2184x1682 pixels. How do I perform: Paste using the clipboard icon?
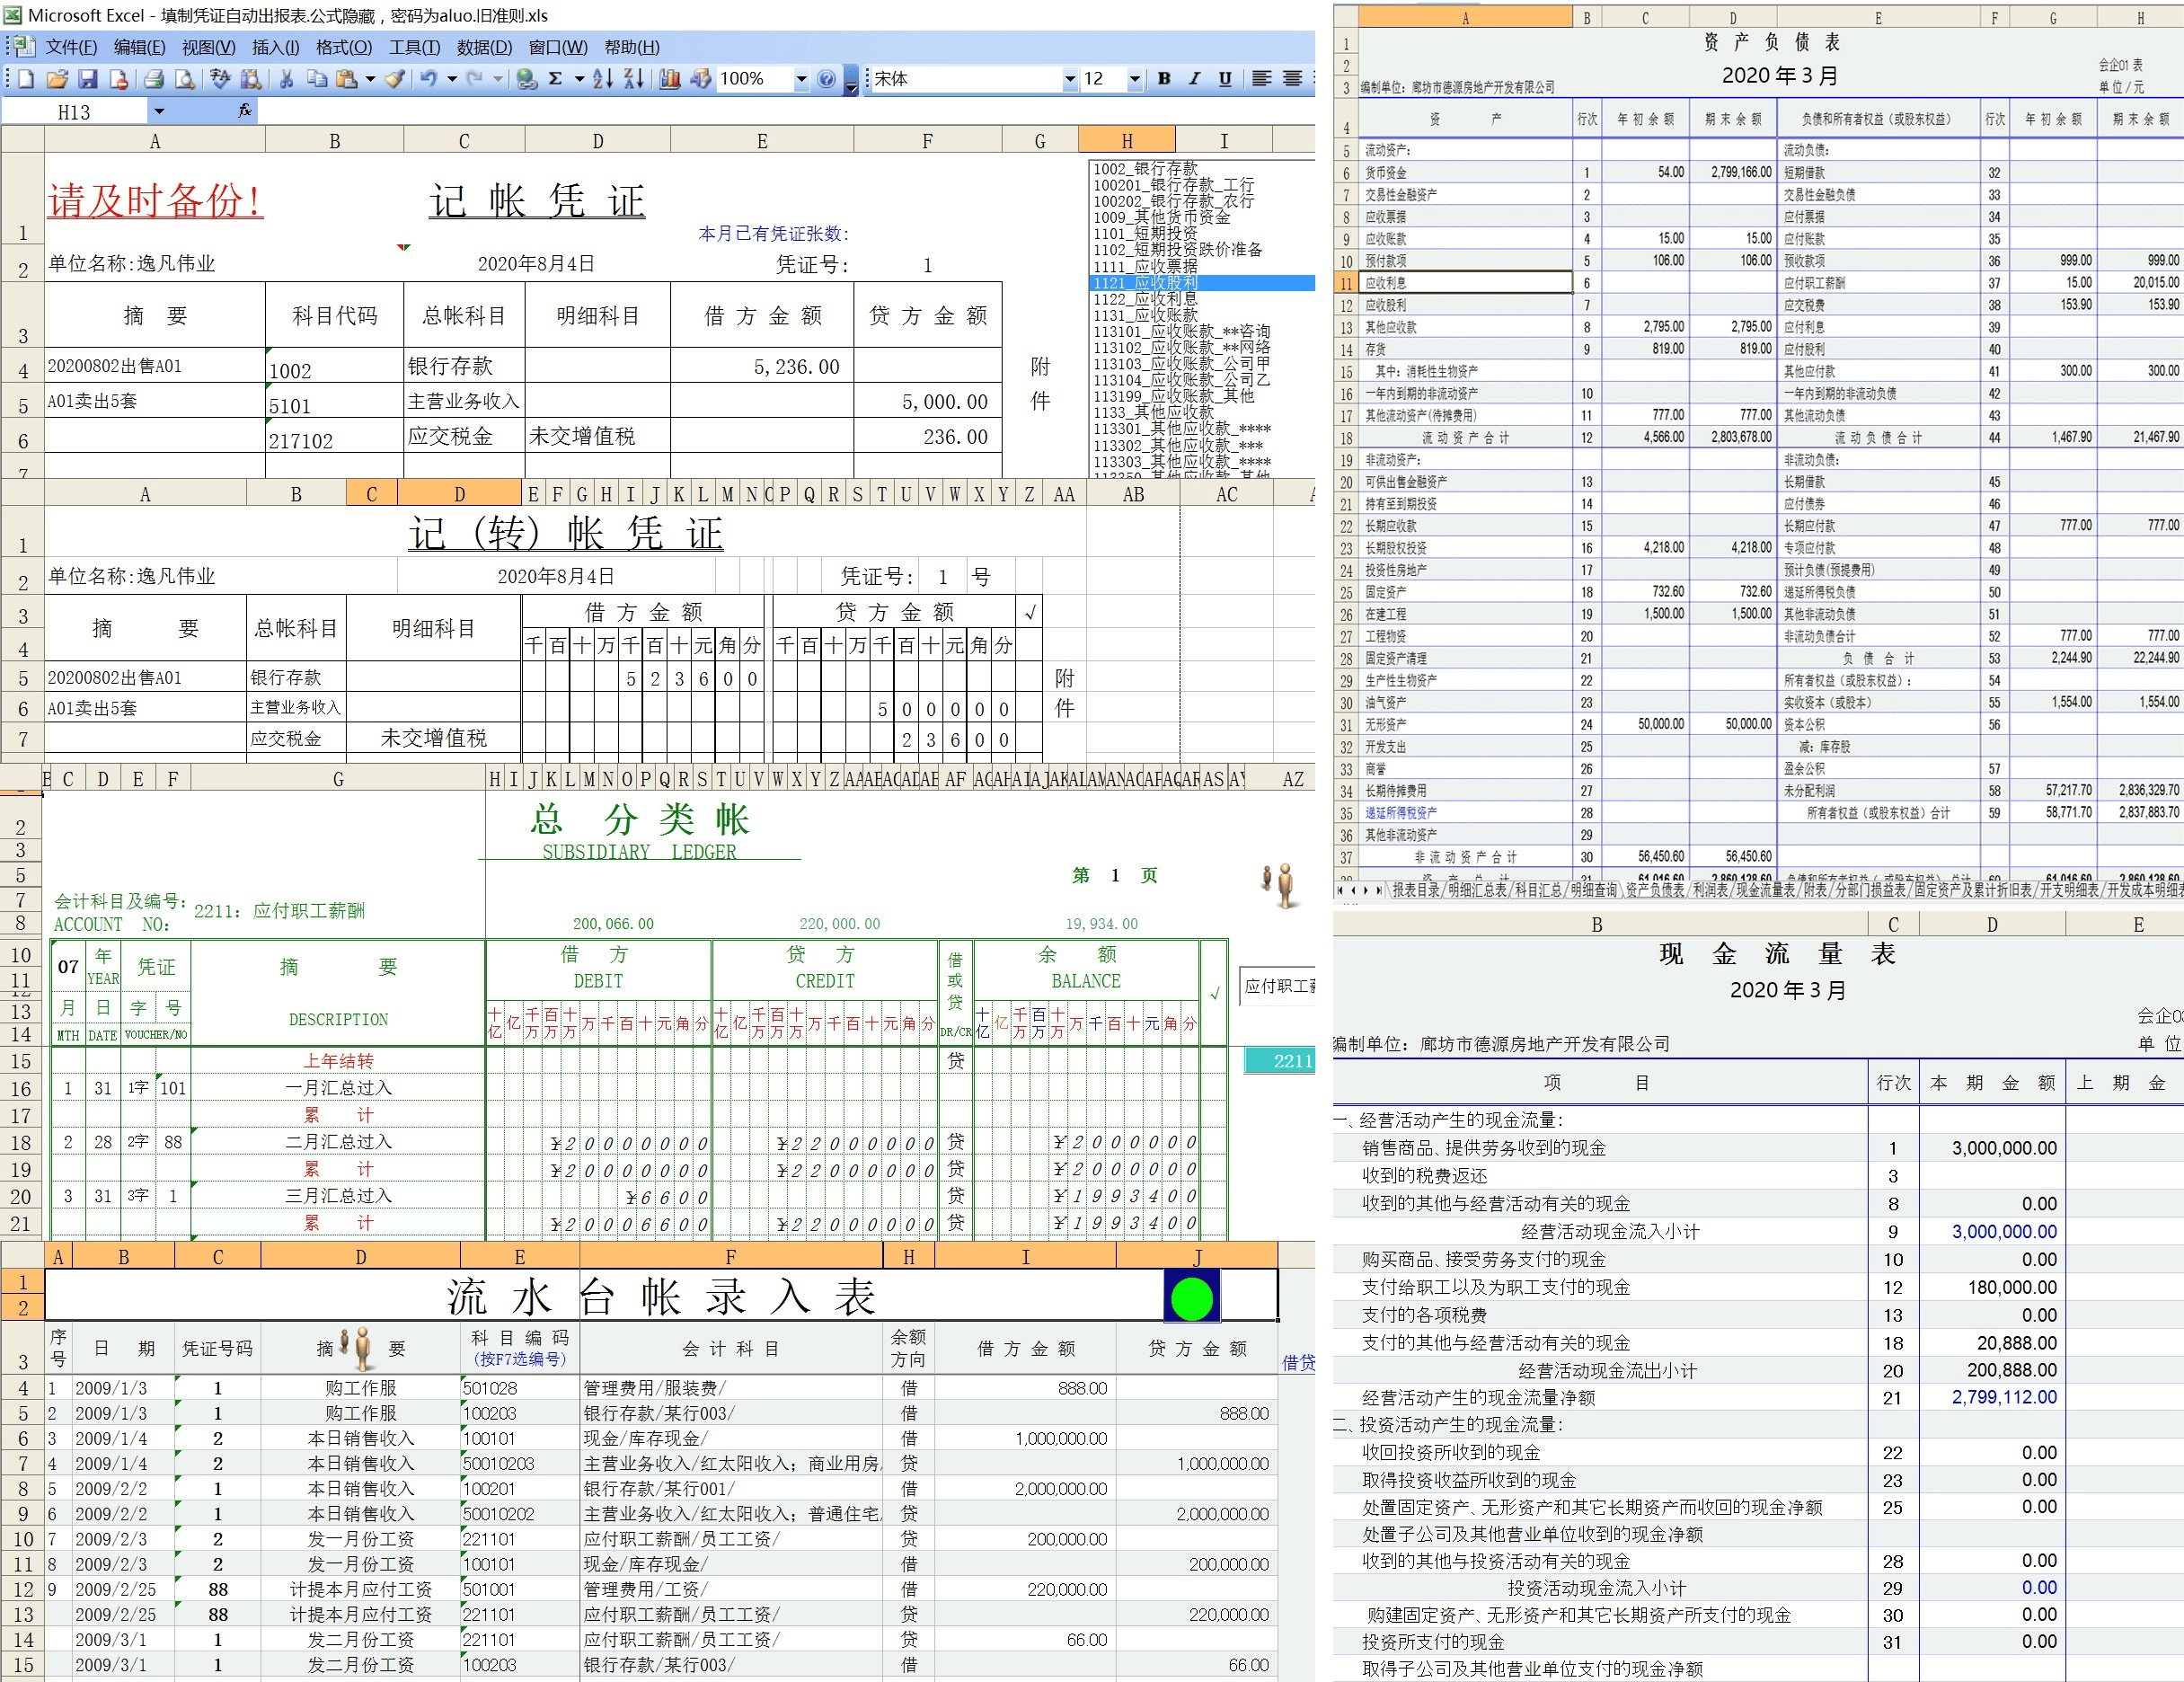[x=347, y=79]
